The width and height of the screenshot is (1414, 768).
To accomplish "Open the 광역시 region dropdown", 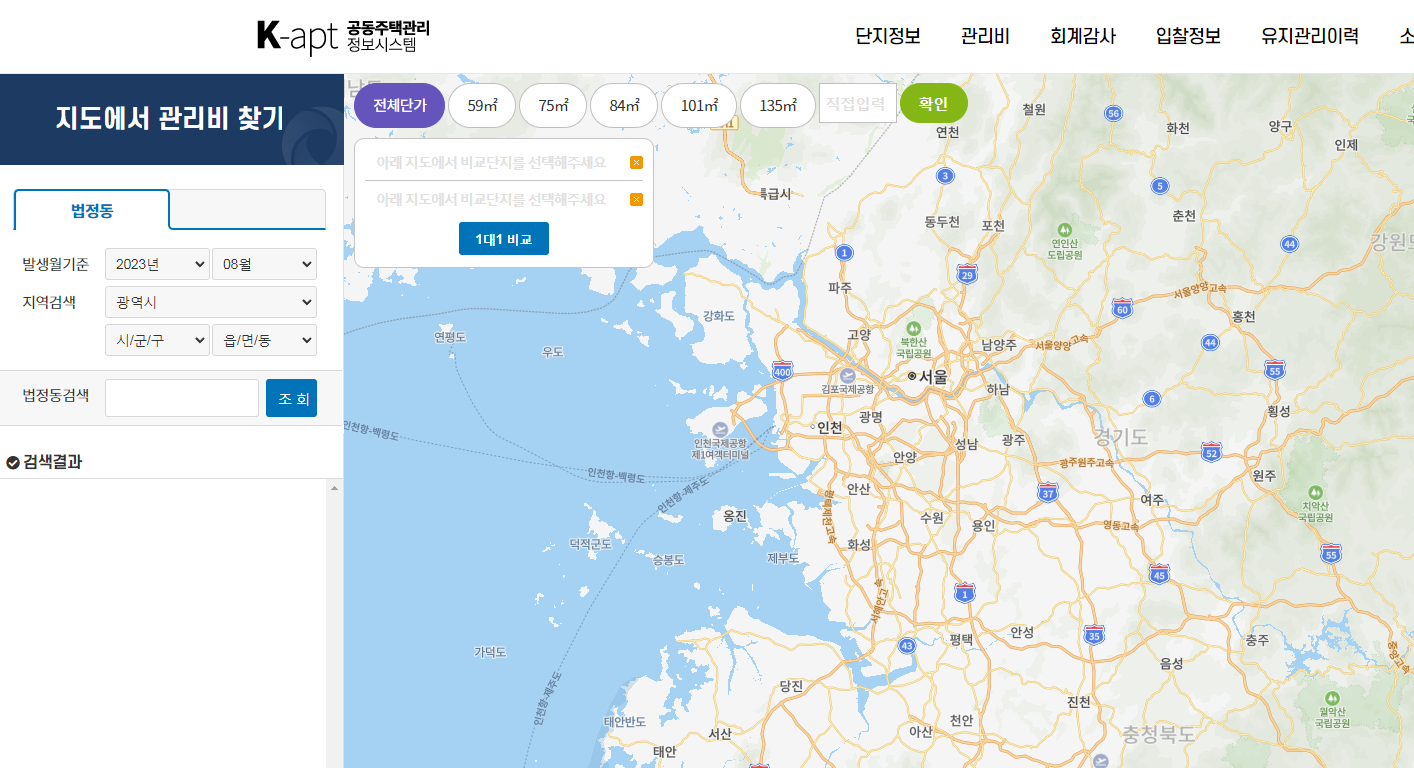I will coord(211,302).
